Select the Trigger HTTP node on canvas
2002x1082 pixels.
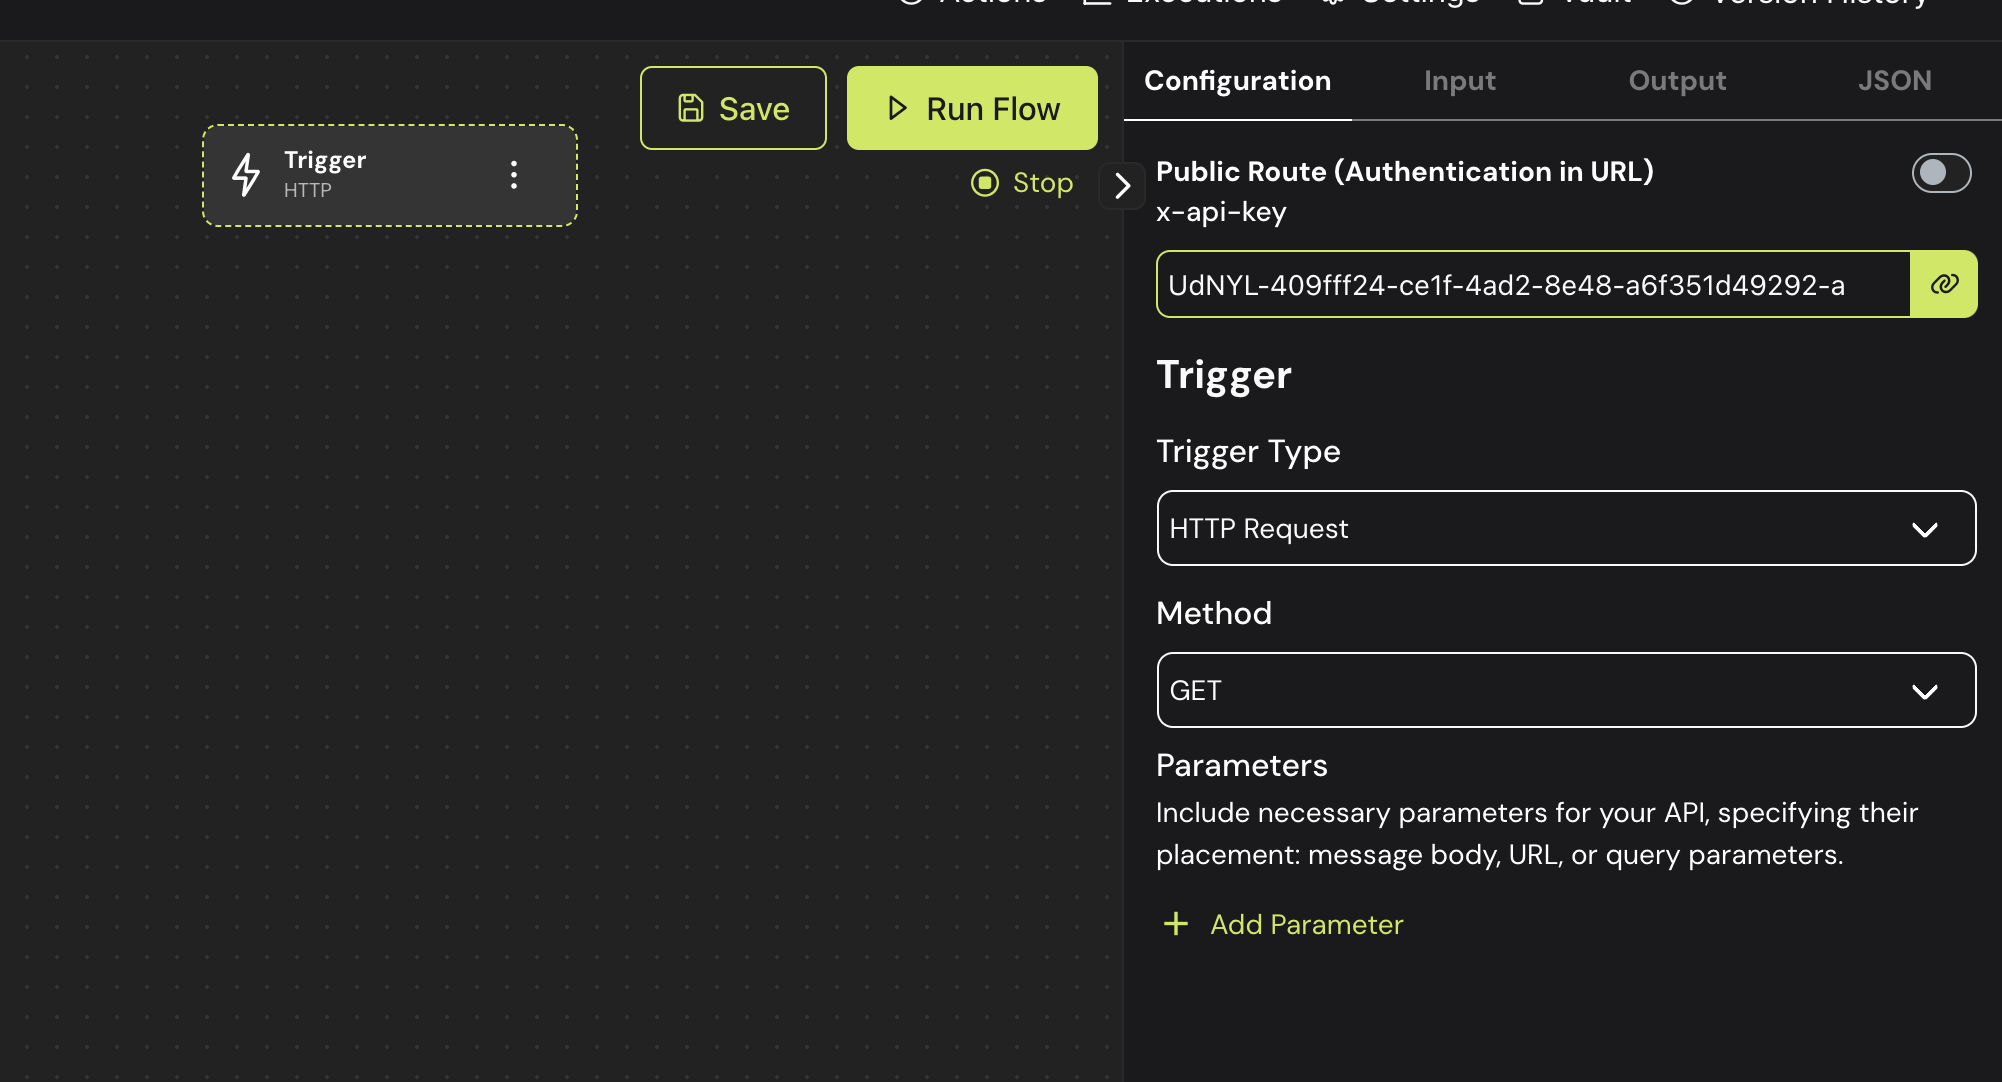(390, 175)
